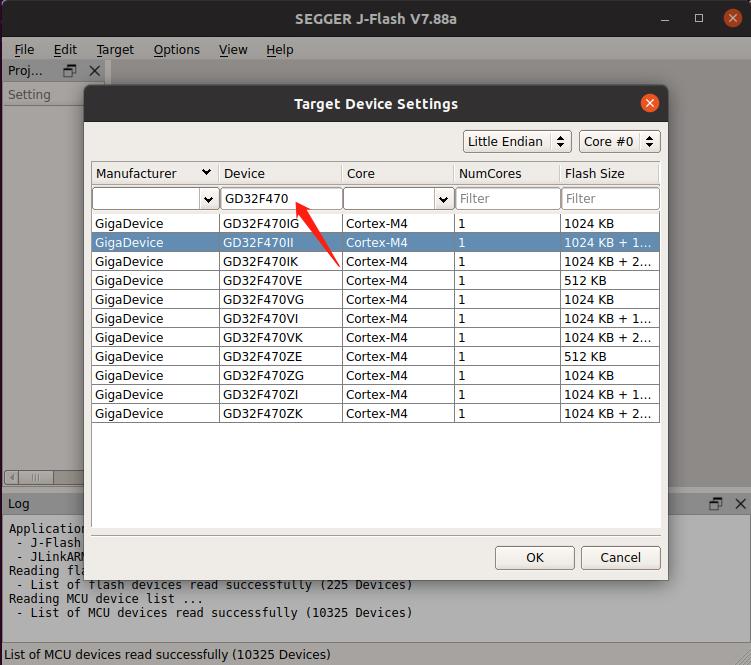Close the Project panel

(x=95, y=71)
